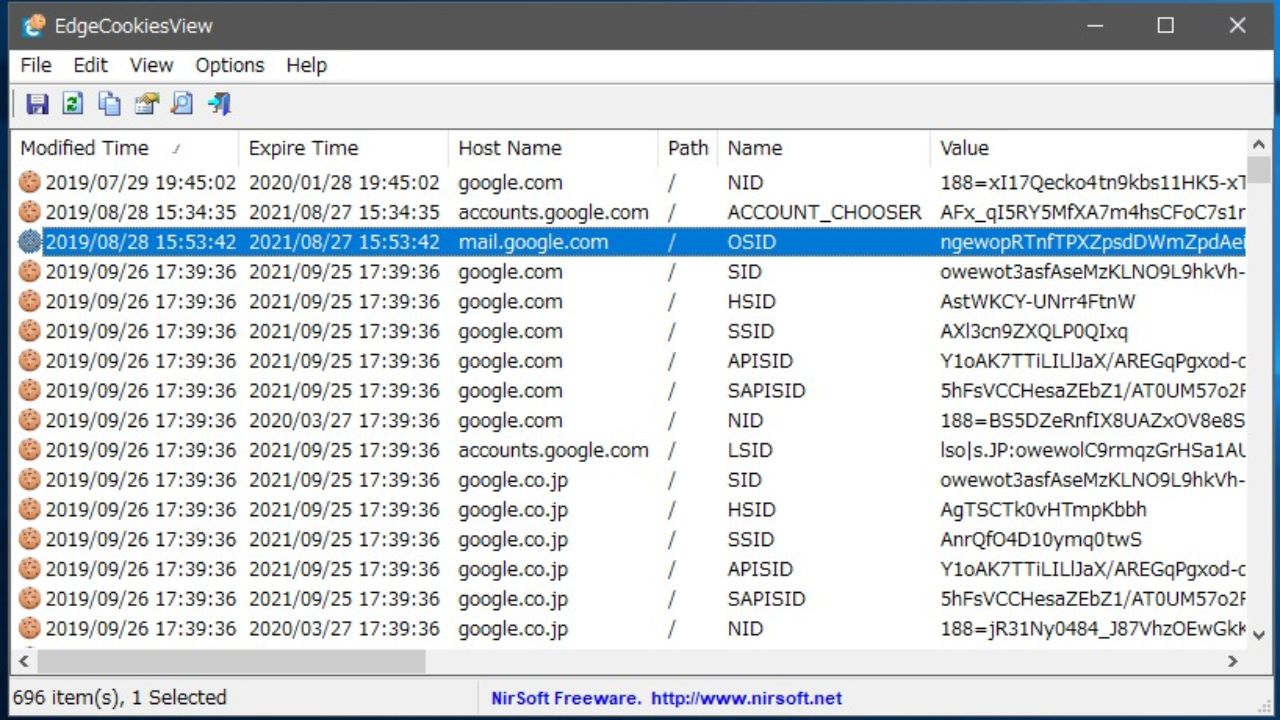
Task: Open the Properties toolbar icon
Action: point(146,103)
